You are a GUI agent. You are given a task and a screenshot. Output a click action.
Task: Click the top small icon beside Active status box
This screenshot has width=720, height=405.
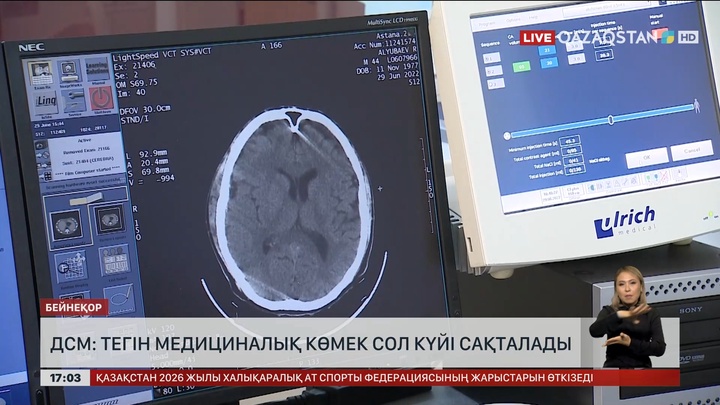point(41,145)
